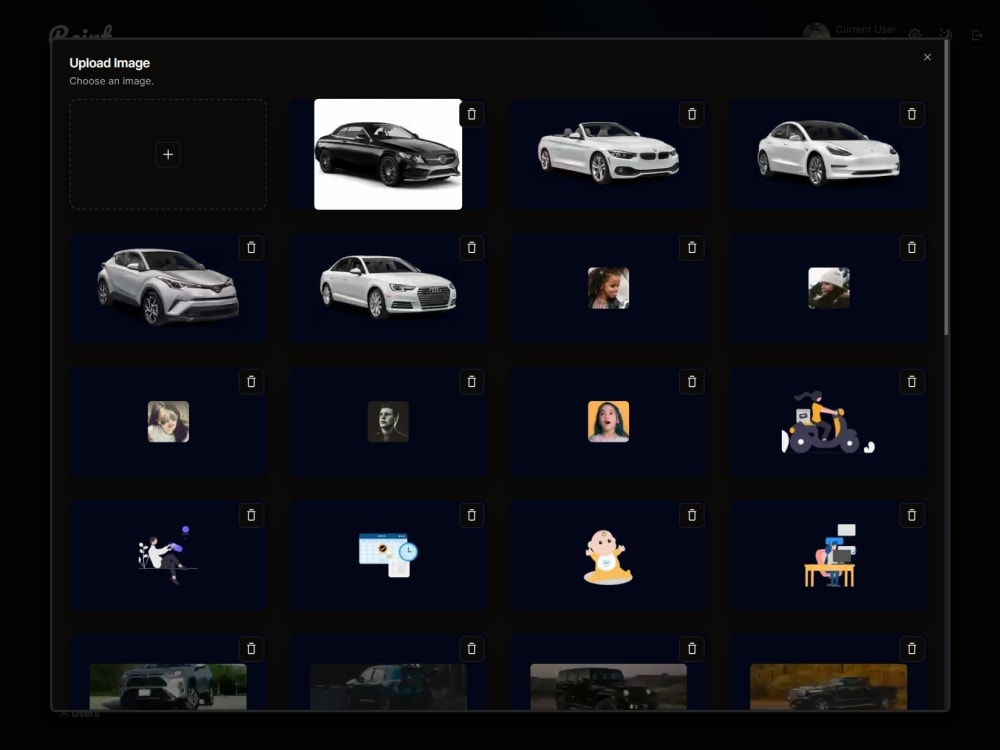The height and width of the screenshot is (750, 1000).
Task: Delete the silver Toyota SUV image
Action: click(251, 248)
